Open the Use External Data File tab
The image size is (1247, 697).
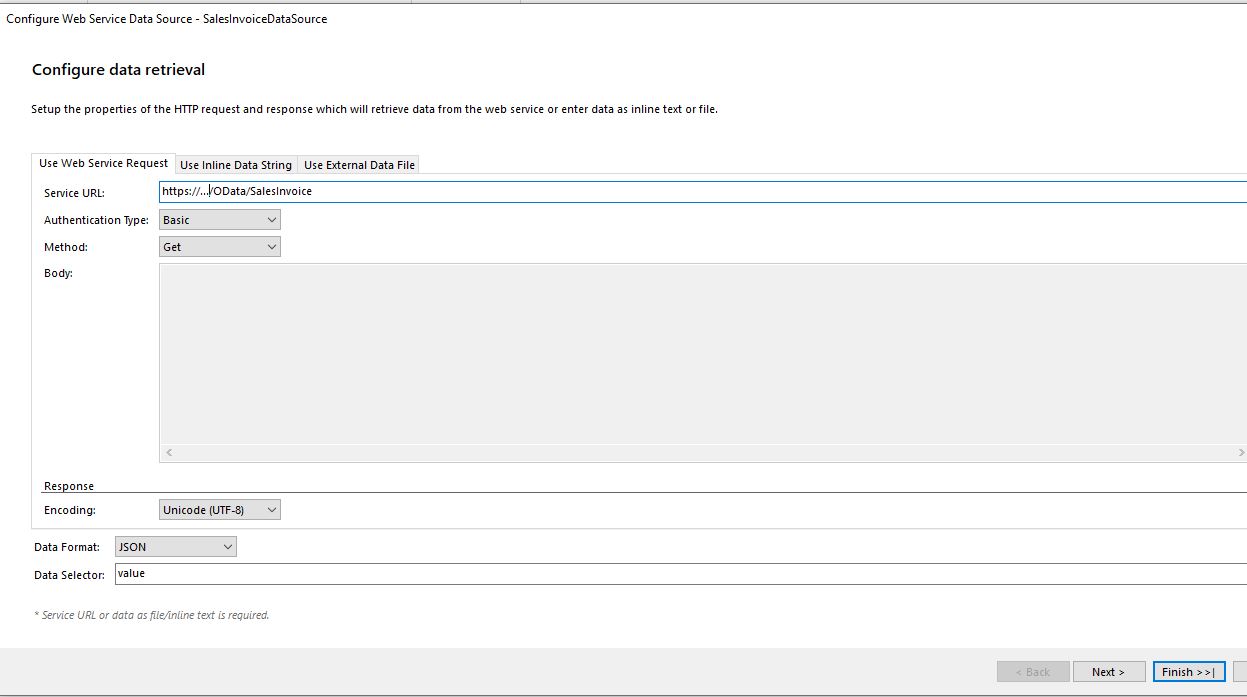point(359,165)
